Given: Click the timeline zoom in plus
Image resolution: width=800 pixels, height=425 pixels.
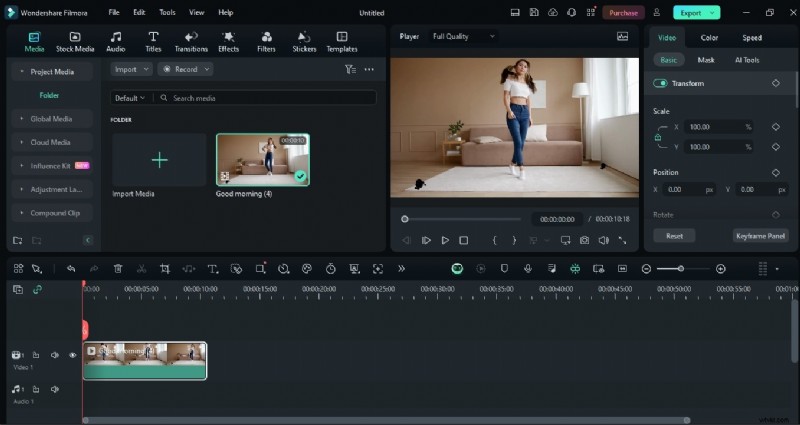Looking at the screenshot, I should 720,269.
